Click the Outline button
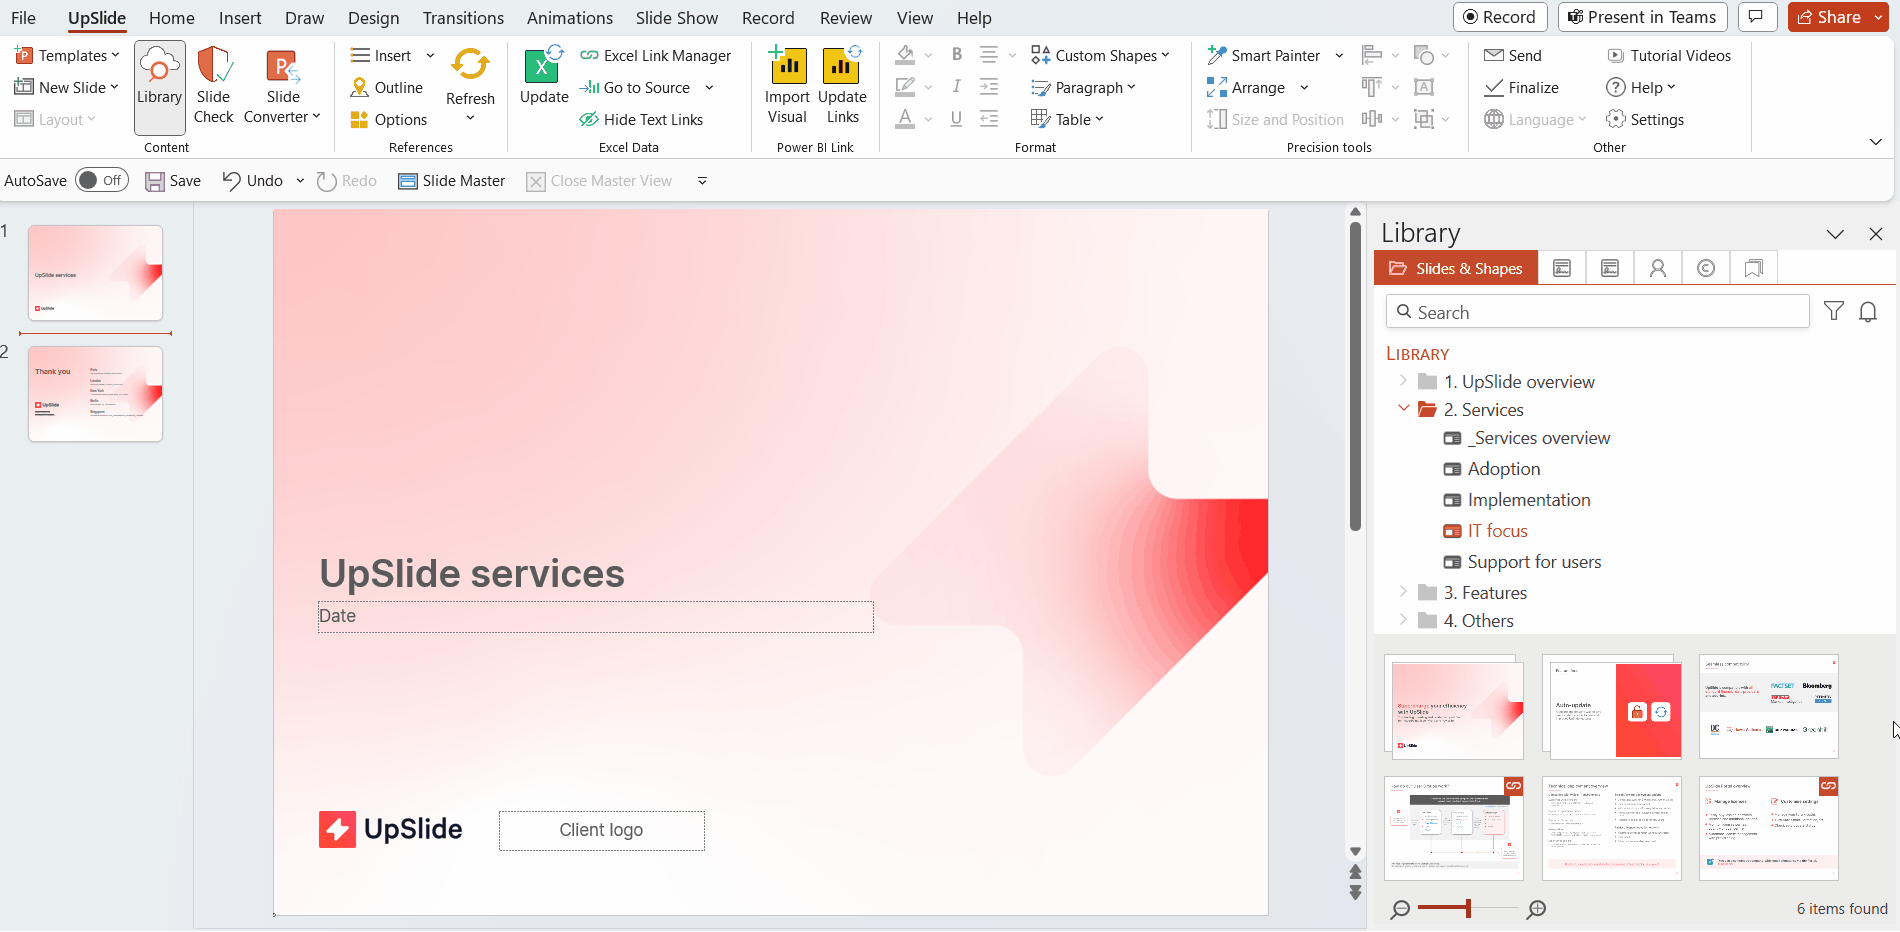Screen dimensions: 1900x932 pos(386,88)
